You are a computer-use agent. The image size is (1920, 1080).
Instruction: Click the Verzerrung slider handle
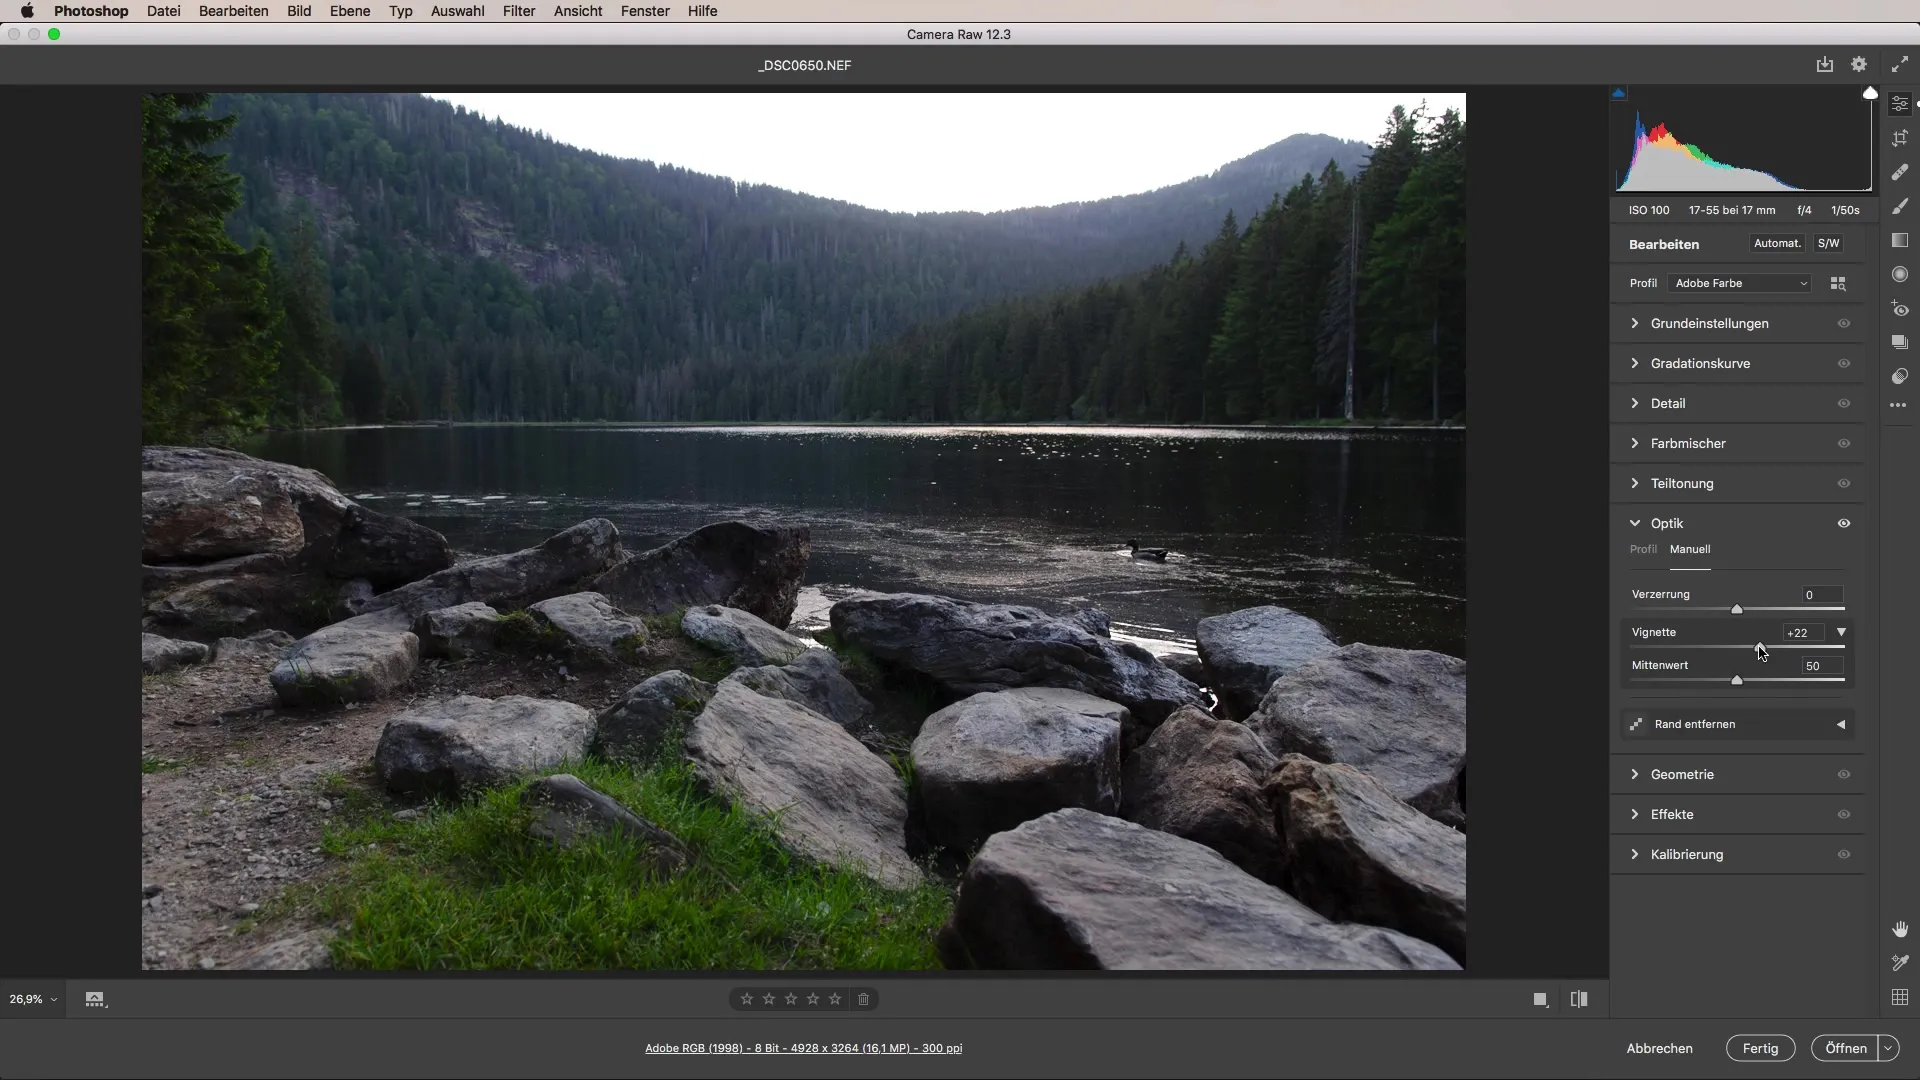1737,609
